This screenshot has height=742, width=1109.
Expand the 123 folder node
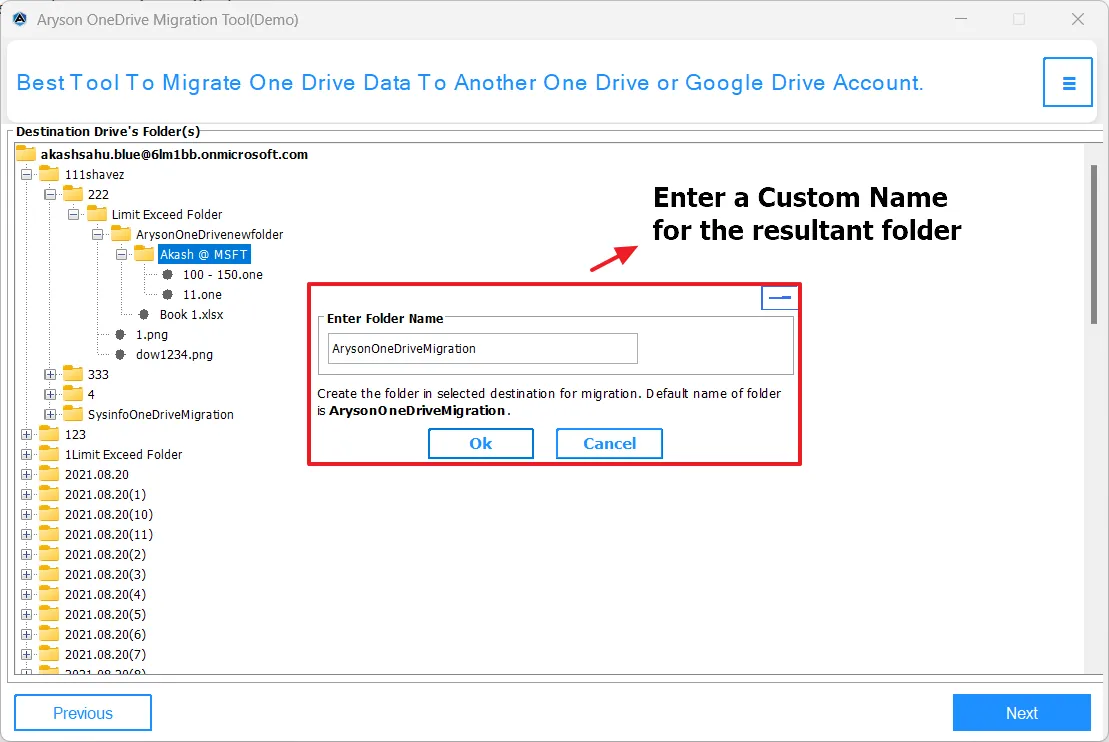coord(27,434)
